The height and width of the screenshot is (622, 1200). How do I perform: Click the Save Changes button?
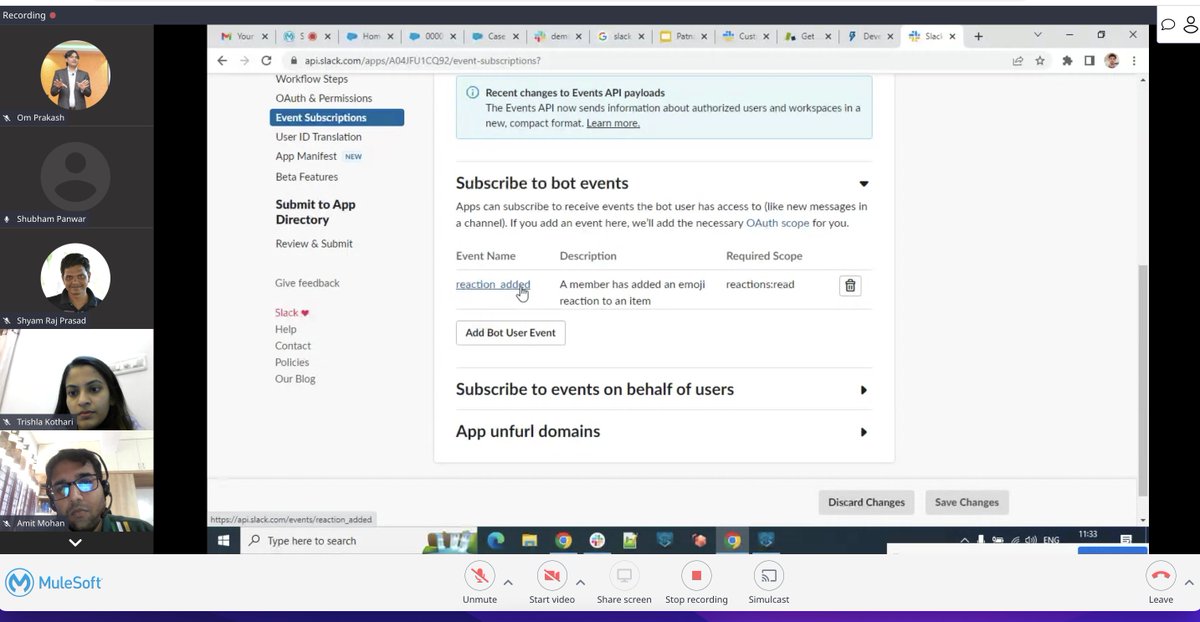tap(966, 502)
